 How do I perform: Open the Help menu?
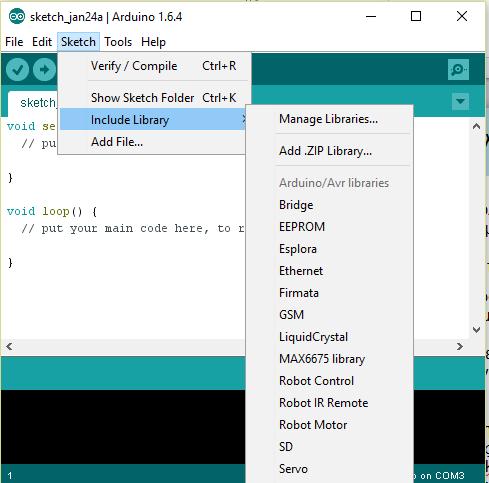[153, 42]
